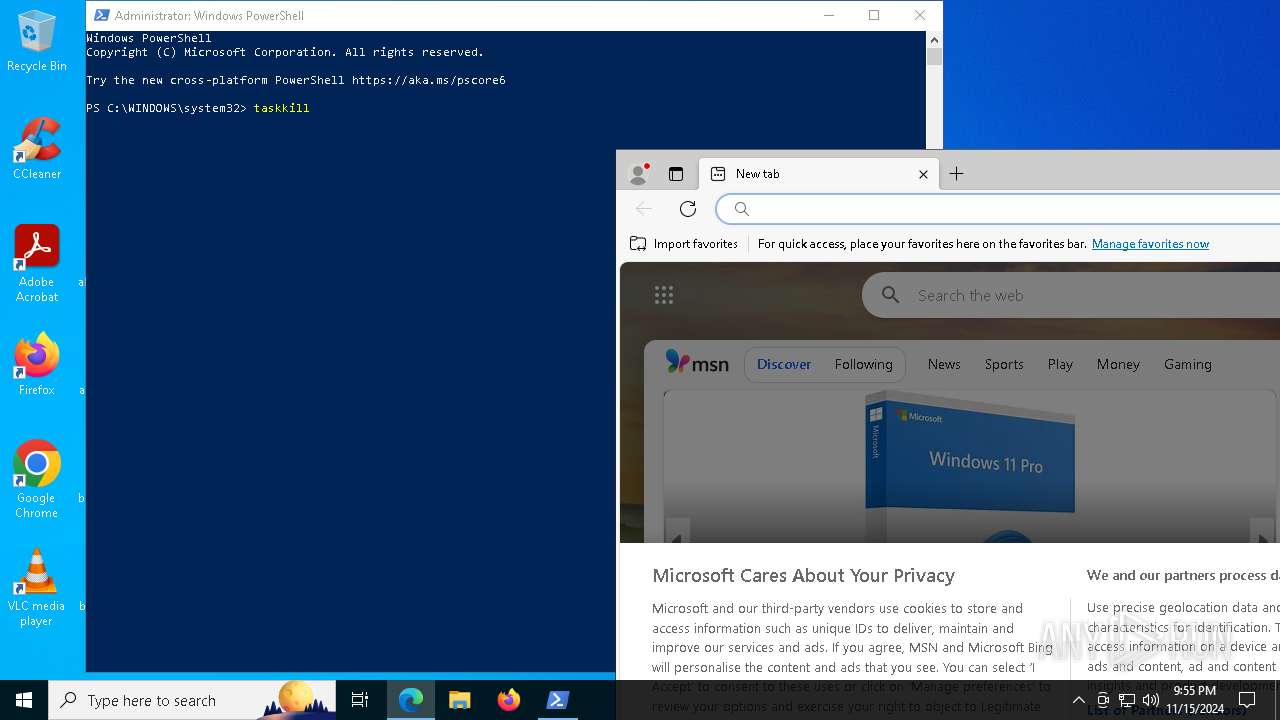Minimize the PowerShell window
The width and height of the screenshot is (1280, 720).
point(828,15)
